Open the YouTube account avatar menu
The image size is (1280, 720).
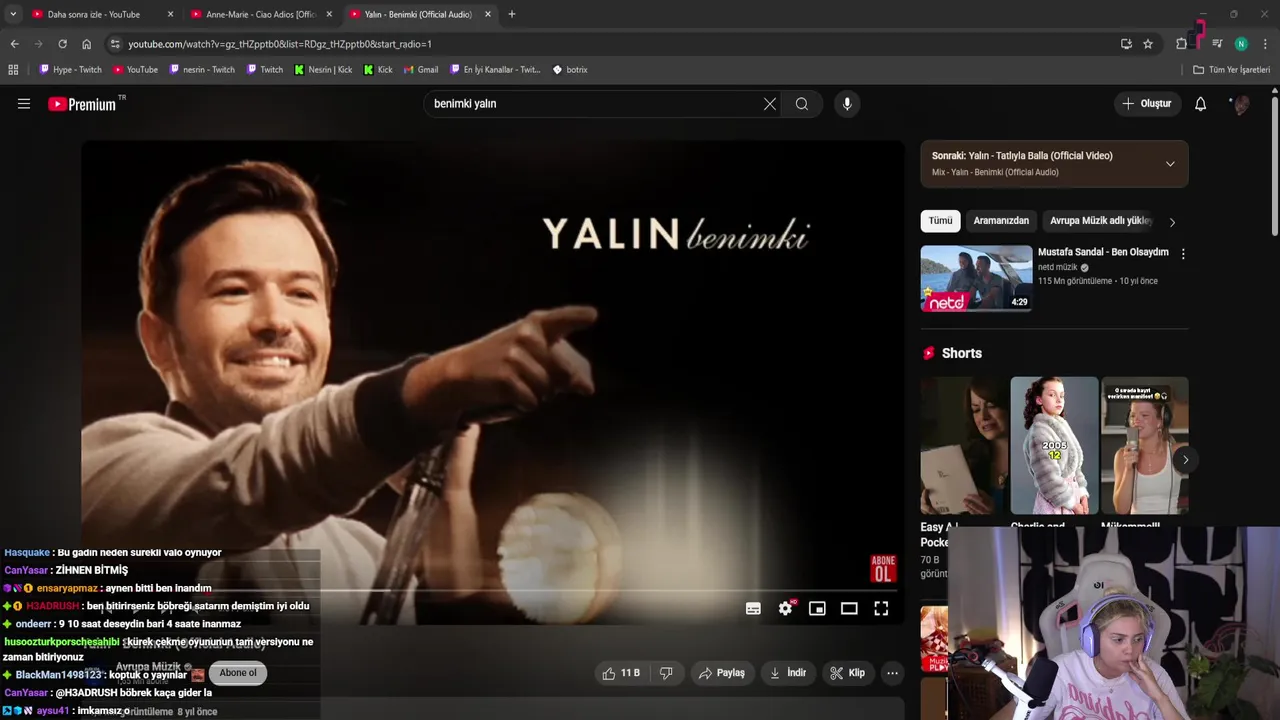click(1241, 104)
